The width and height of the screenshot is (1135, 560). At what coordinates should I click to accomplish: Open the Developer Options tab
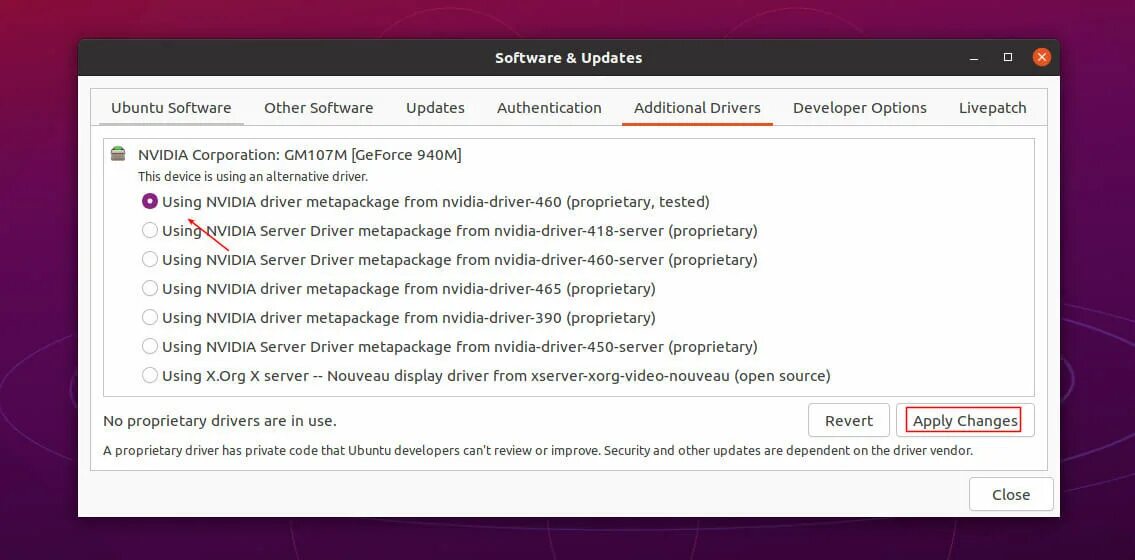point(859,108)
